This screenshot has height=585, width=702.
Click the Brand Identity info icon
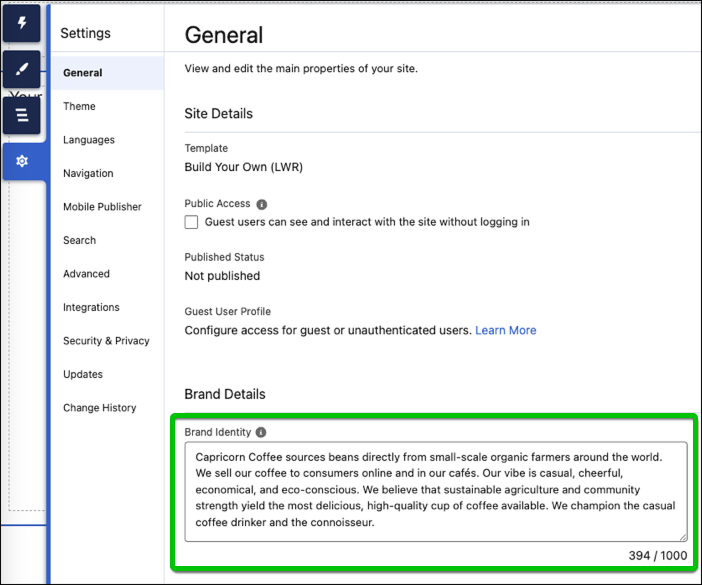(261, 432)
